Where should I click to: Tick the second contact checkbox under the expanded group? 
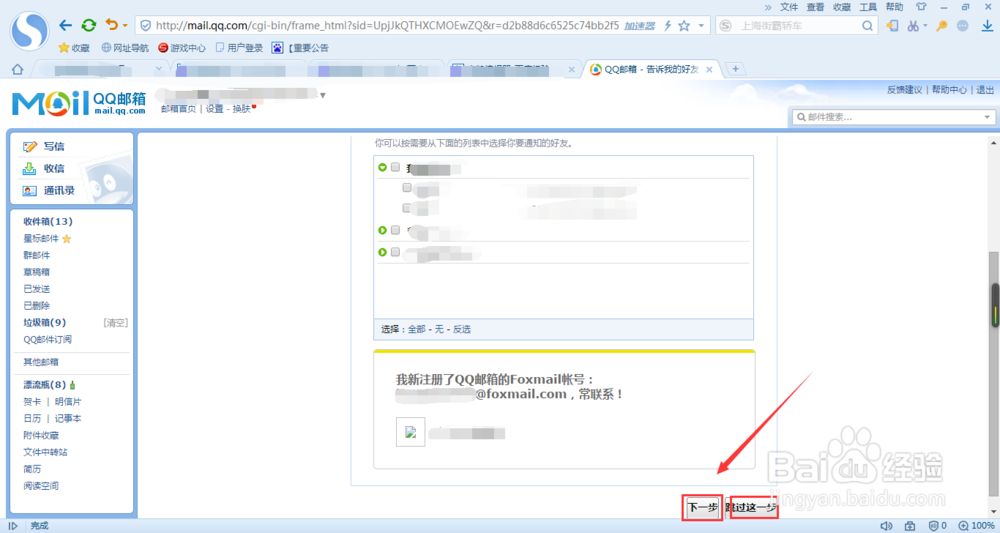(407, 208)
